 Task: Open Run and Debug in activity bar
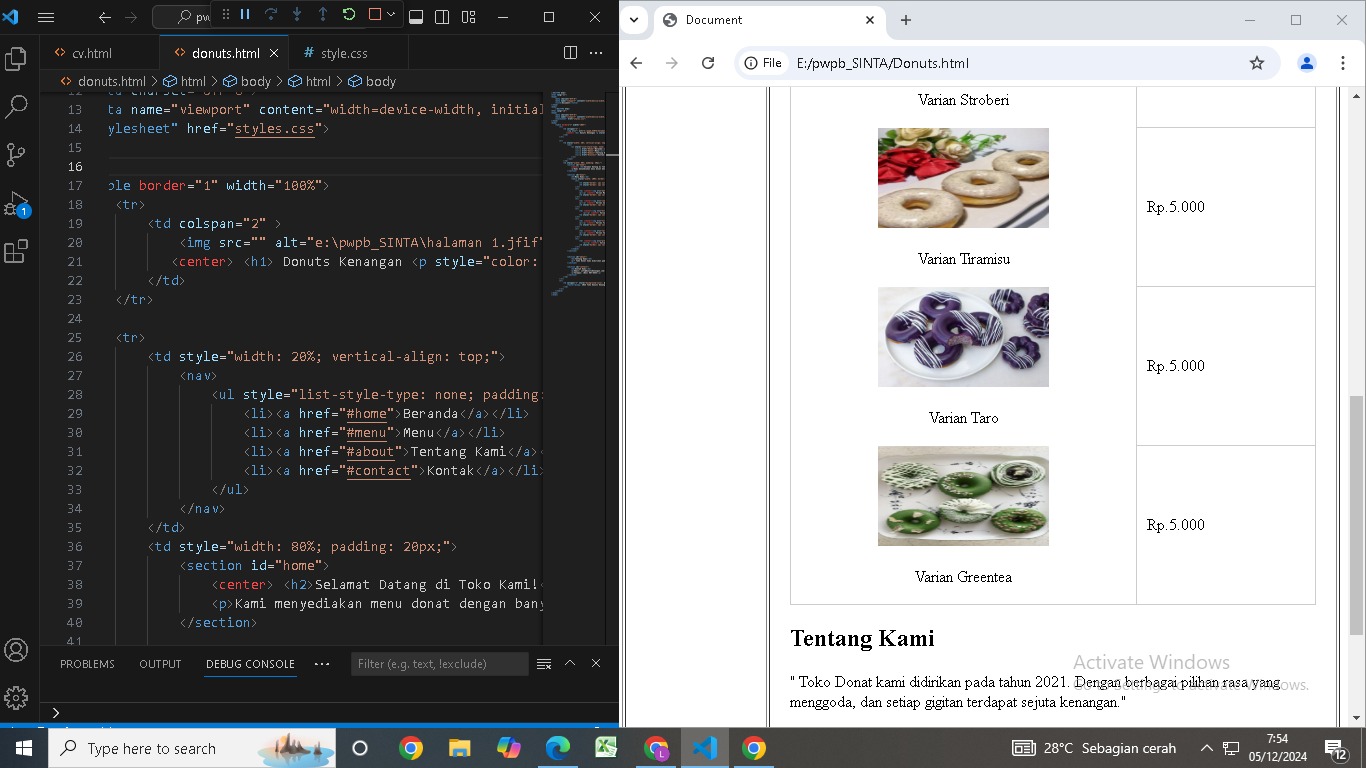point(16,204)
